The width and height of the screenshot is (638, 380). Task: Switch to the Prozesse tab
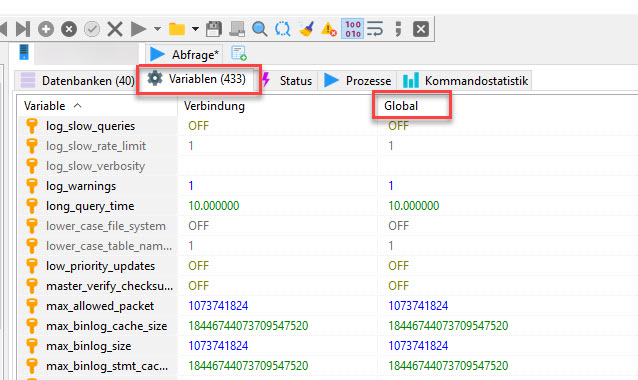(358, 81)
